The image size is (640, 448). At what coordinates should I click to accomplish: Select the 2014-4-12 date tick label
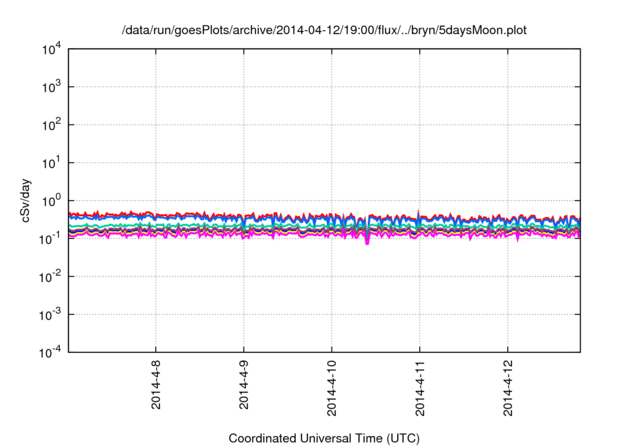tap(508, 388)
